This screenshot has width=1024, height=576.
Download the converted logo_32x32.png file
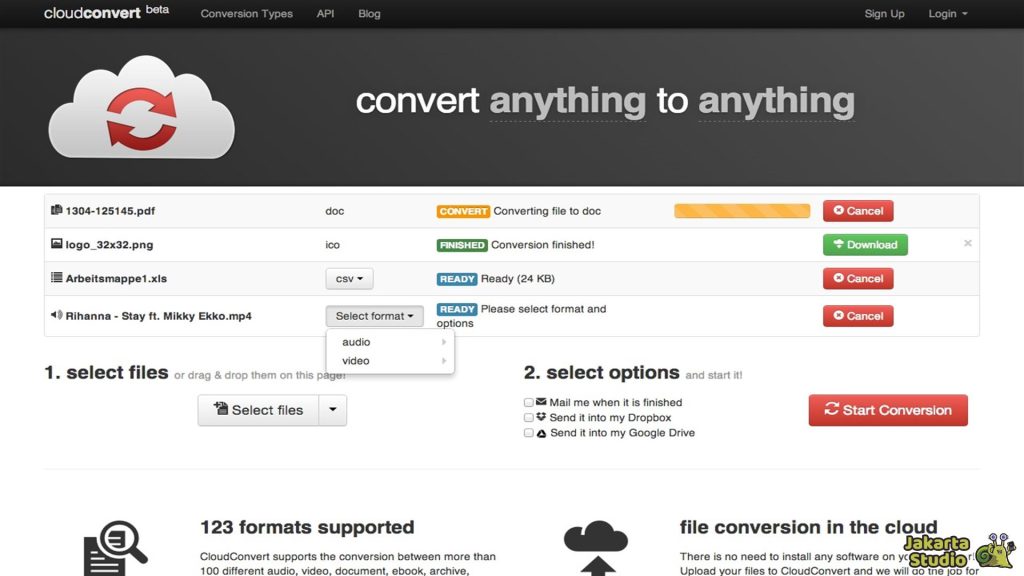[864, 243]
